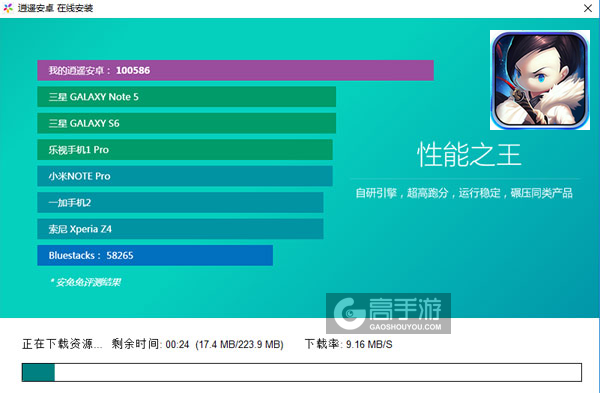Click the game character app icon
600x393 pixels.
pyautogui.click(x=540, y=80)
